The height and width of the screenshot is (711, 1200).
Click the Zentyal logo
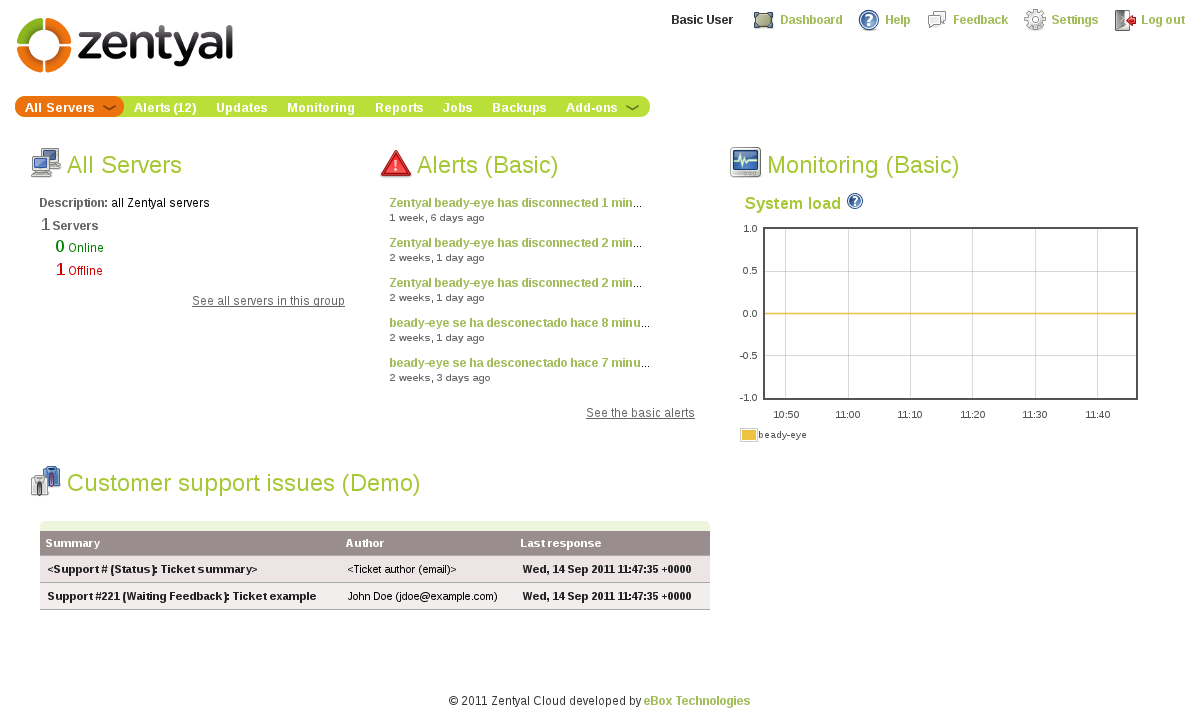125,45
